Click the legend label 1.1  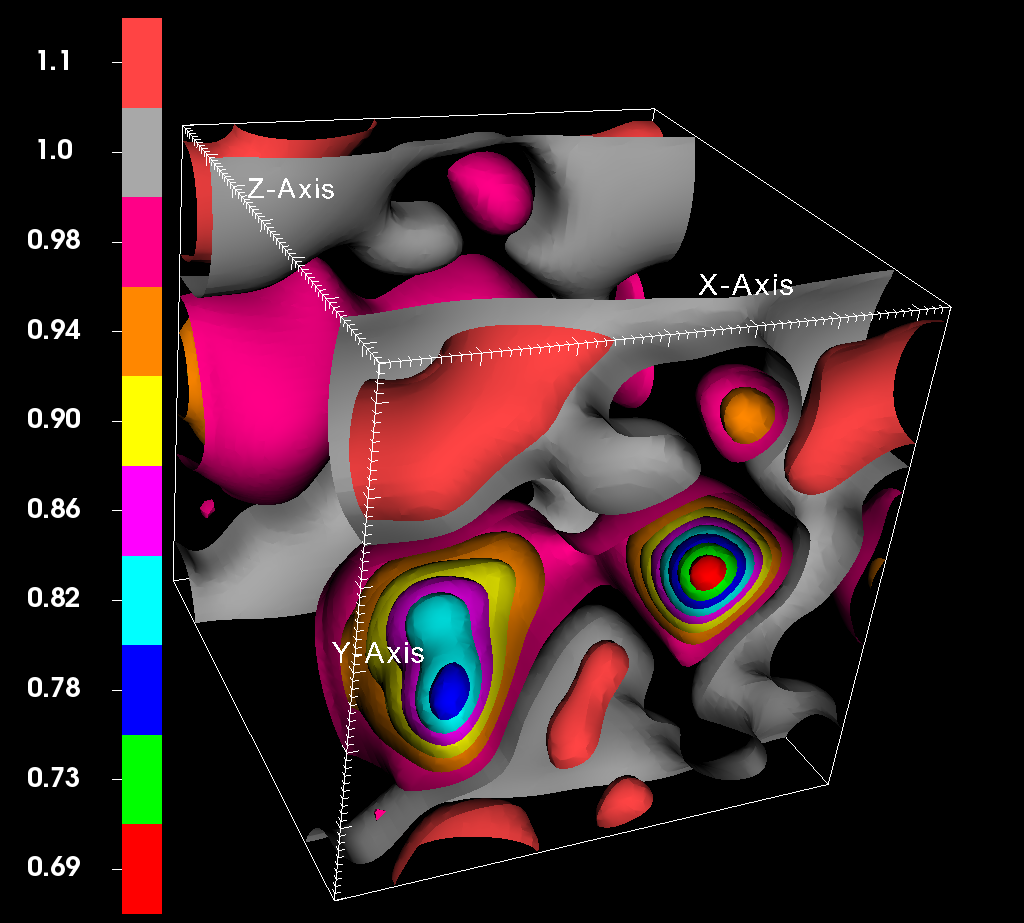54,61
